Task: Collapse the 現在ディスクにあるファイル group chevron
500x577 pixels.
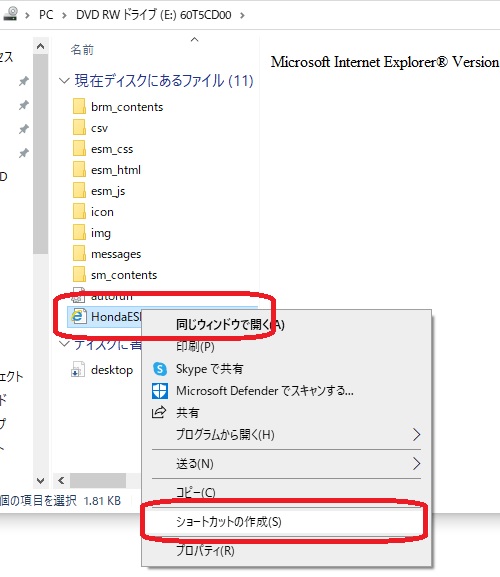Action: (x=64, y=81)
